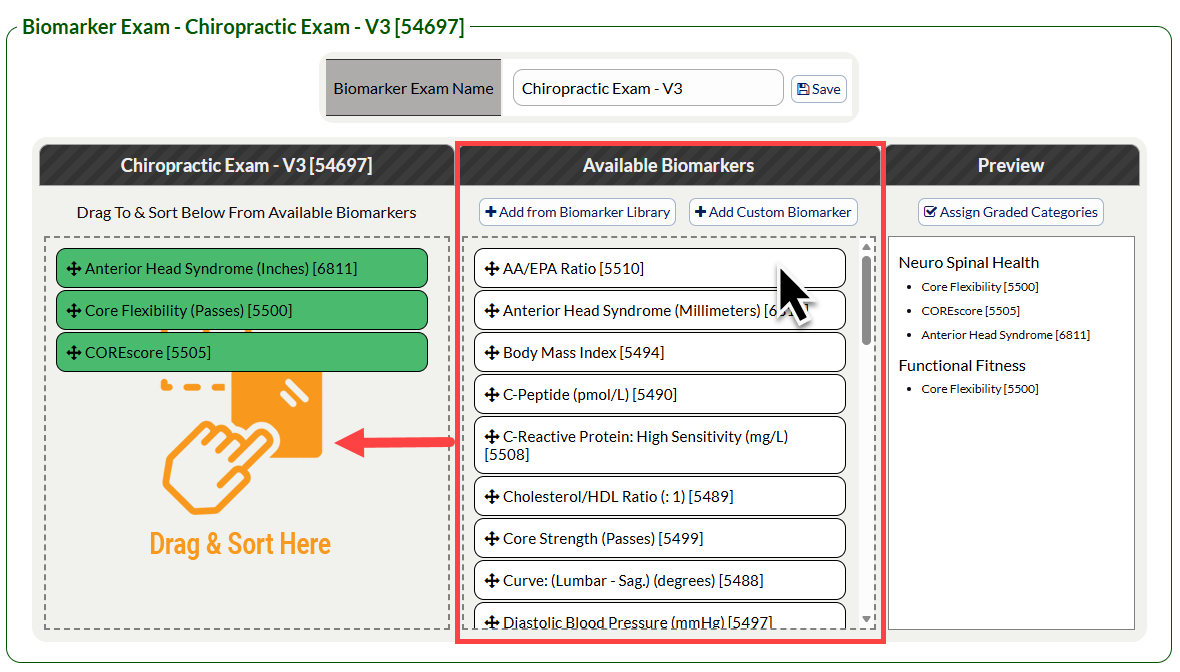1180x672 pixels.
Task: Select the green COREscore [5505] item
Action: 242,353
